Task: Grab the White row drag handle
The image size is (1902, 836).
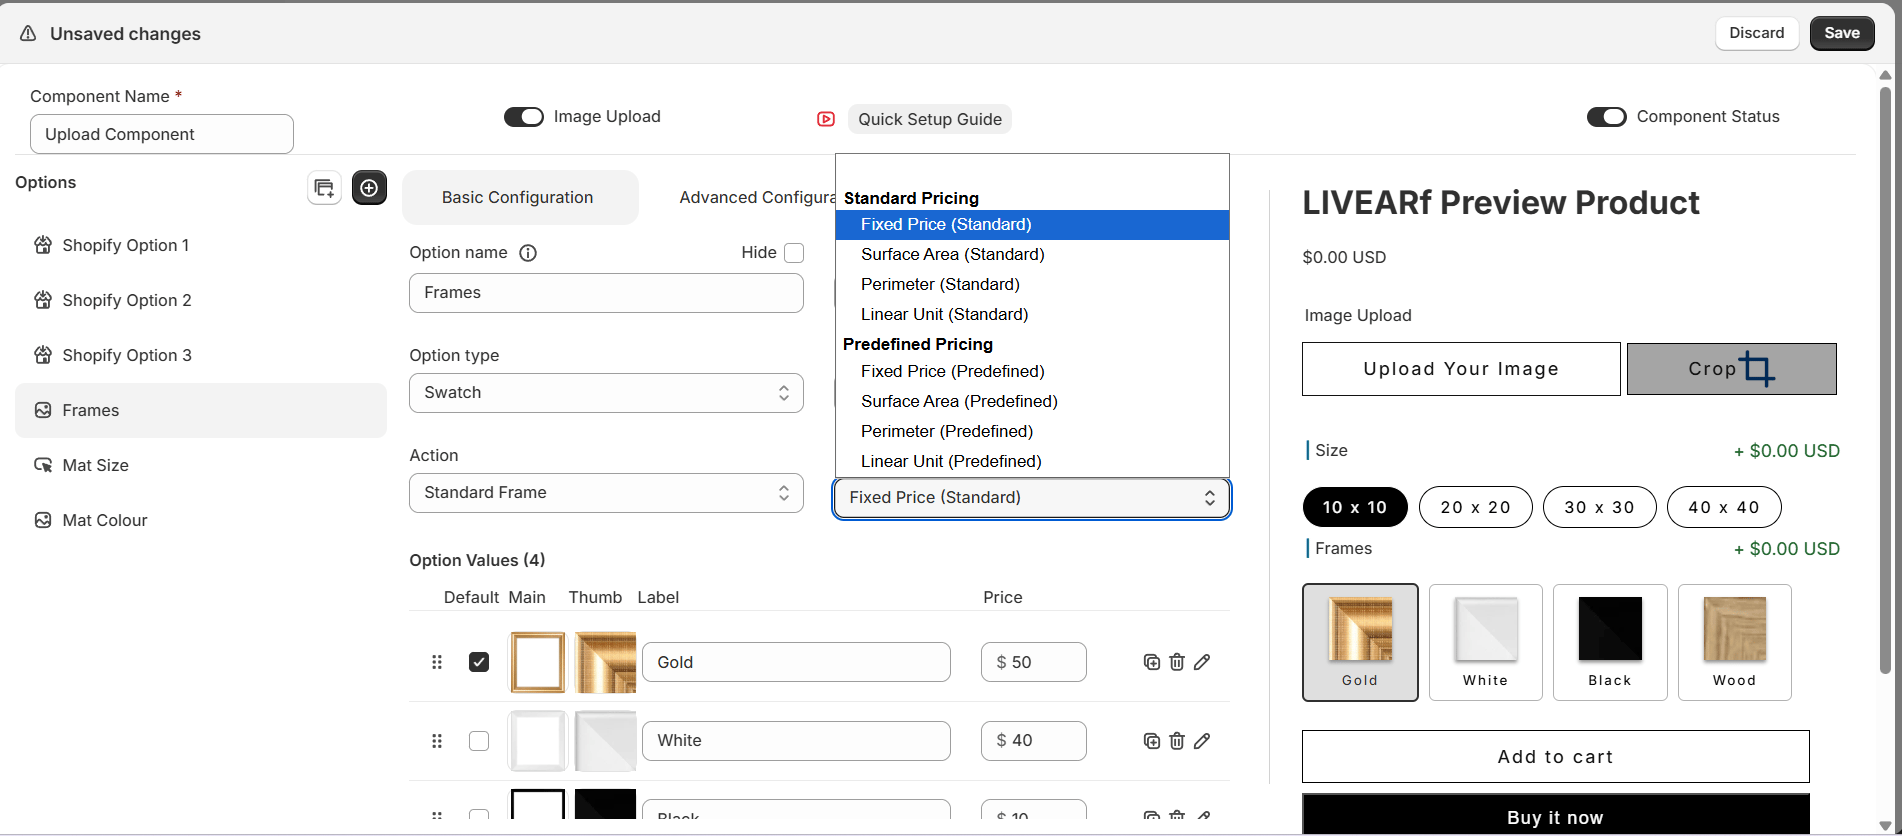Action: (437, 741)
